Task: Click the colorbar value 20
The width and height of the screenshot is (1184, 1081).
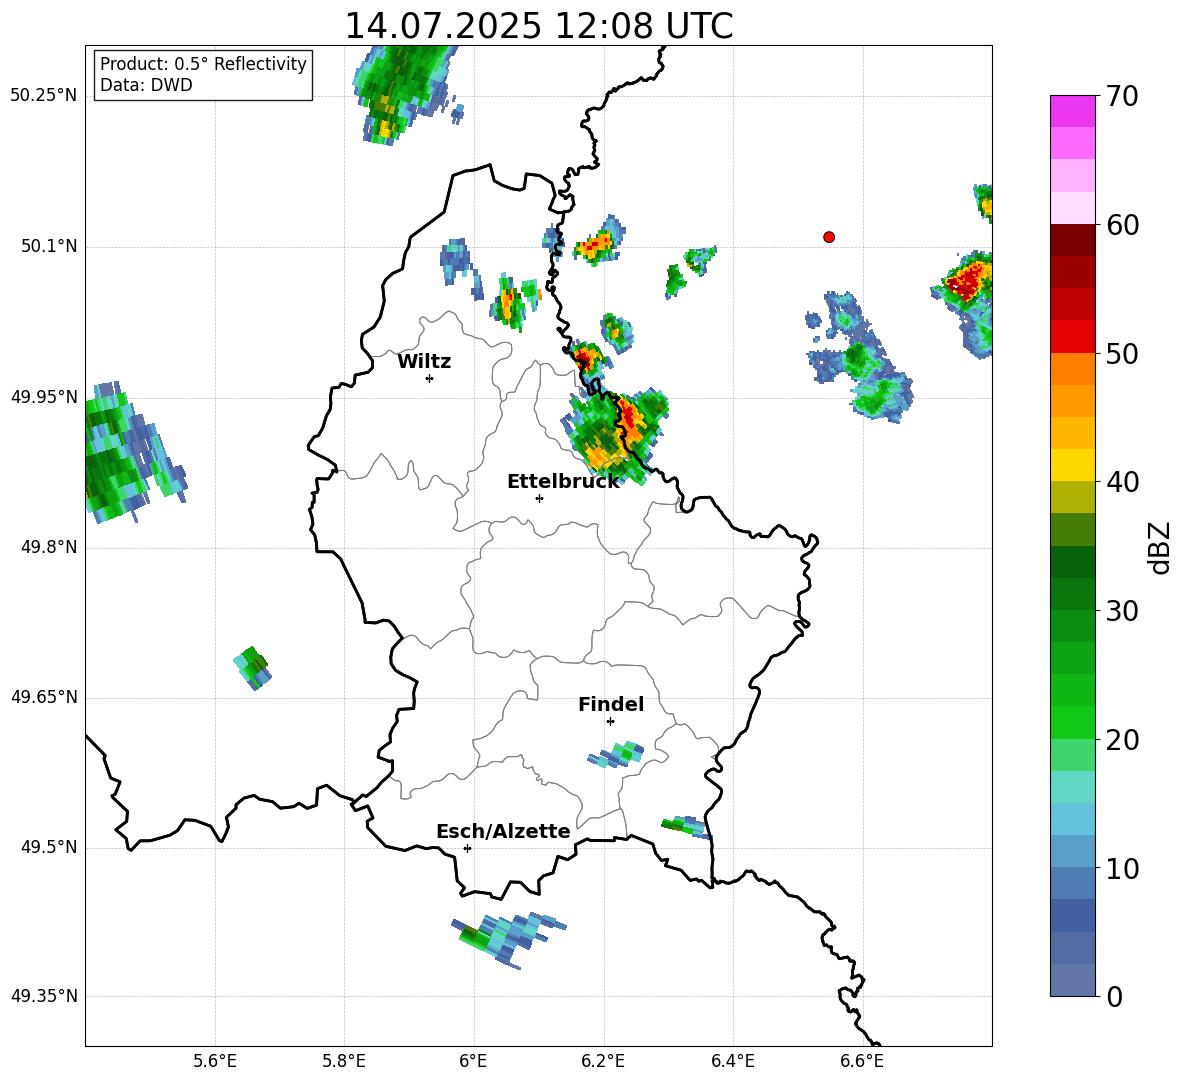Action: pyautogui.click(x=1122, y=740)
